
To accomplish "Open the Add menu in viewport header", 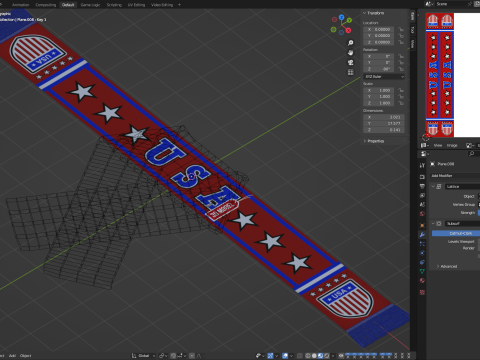I will (x=12, y=356).
